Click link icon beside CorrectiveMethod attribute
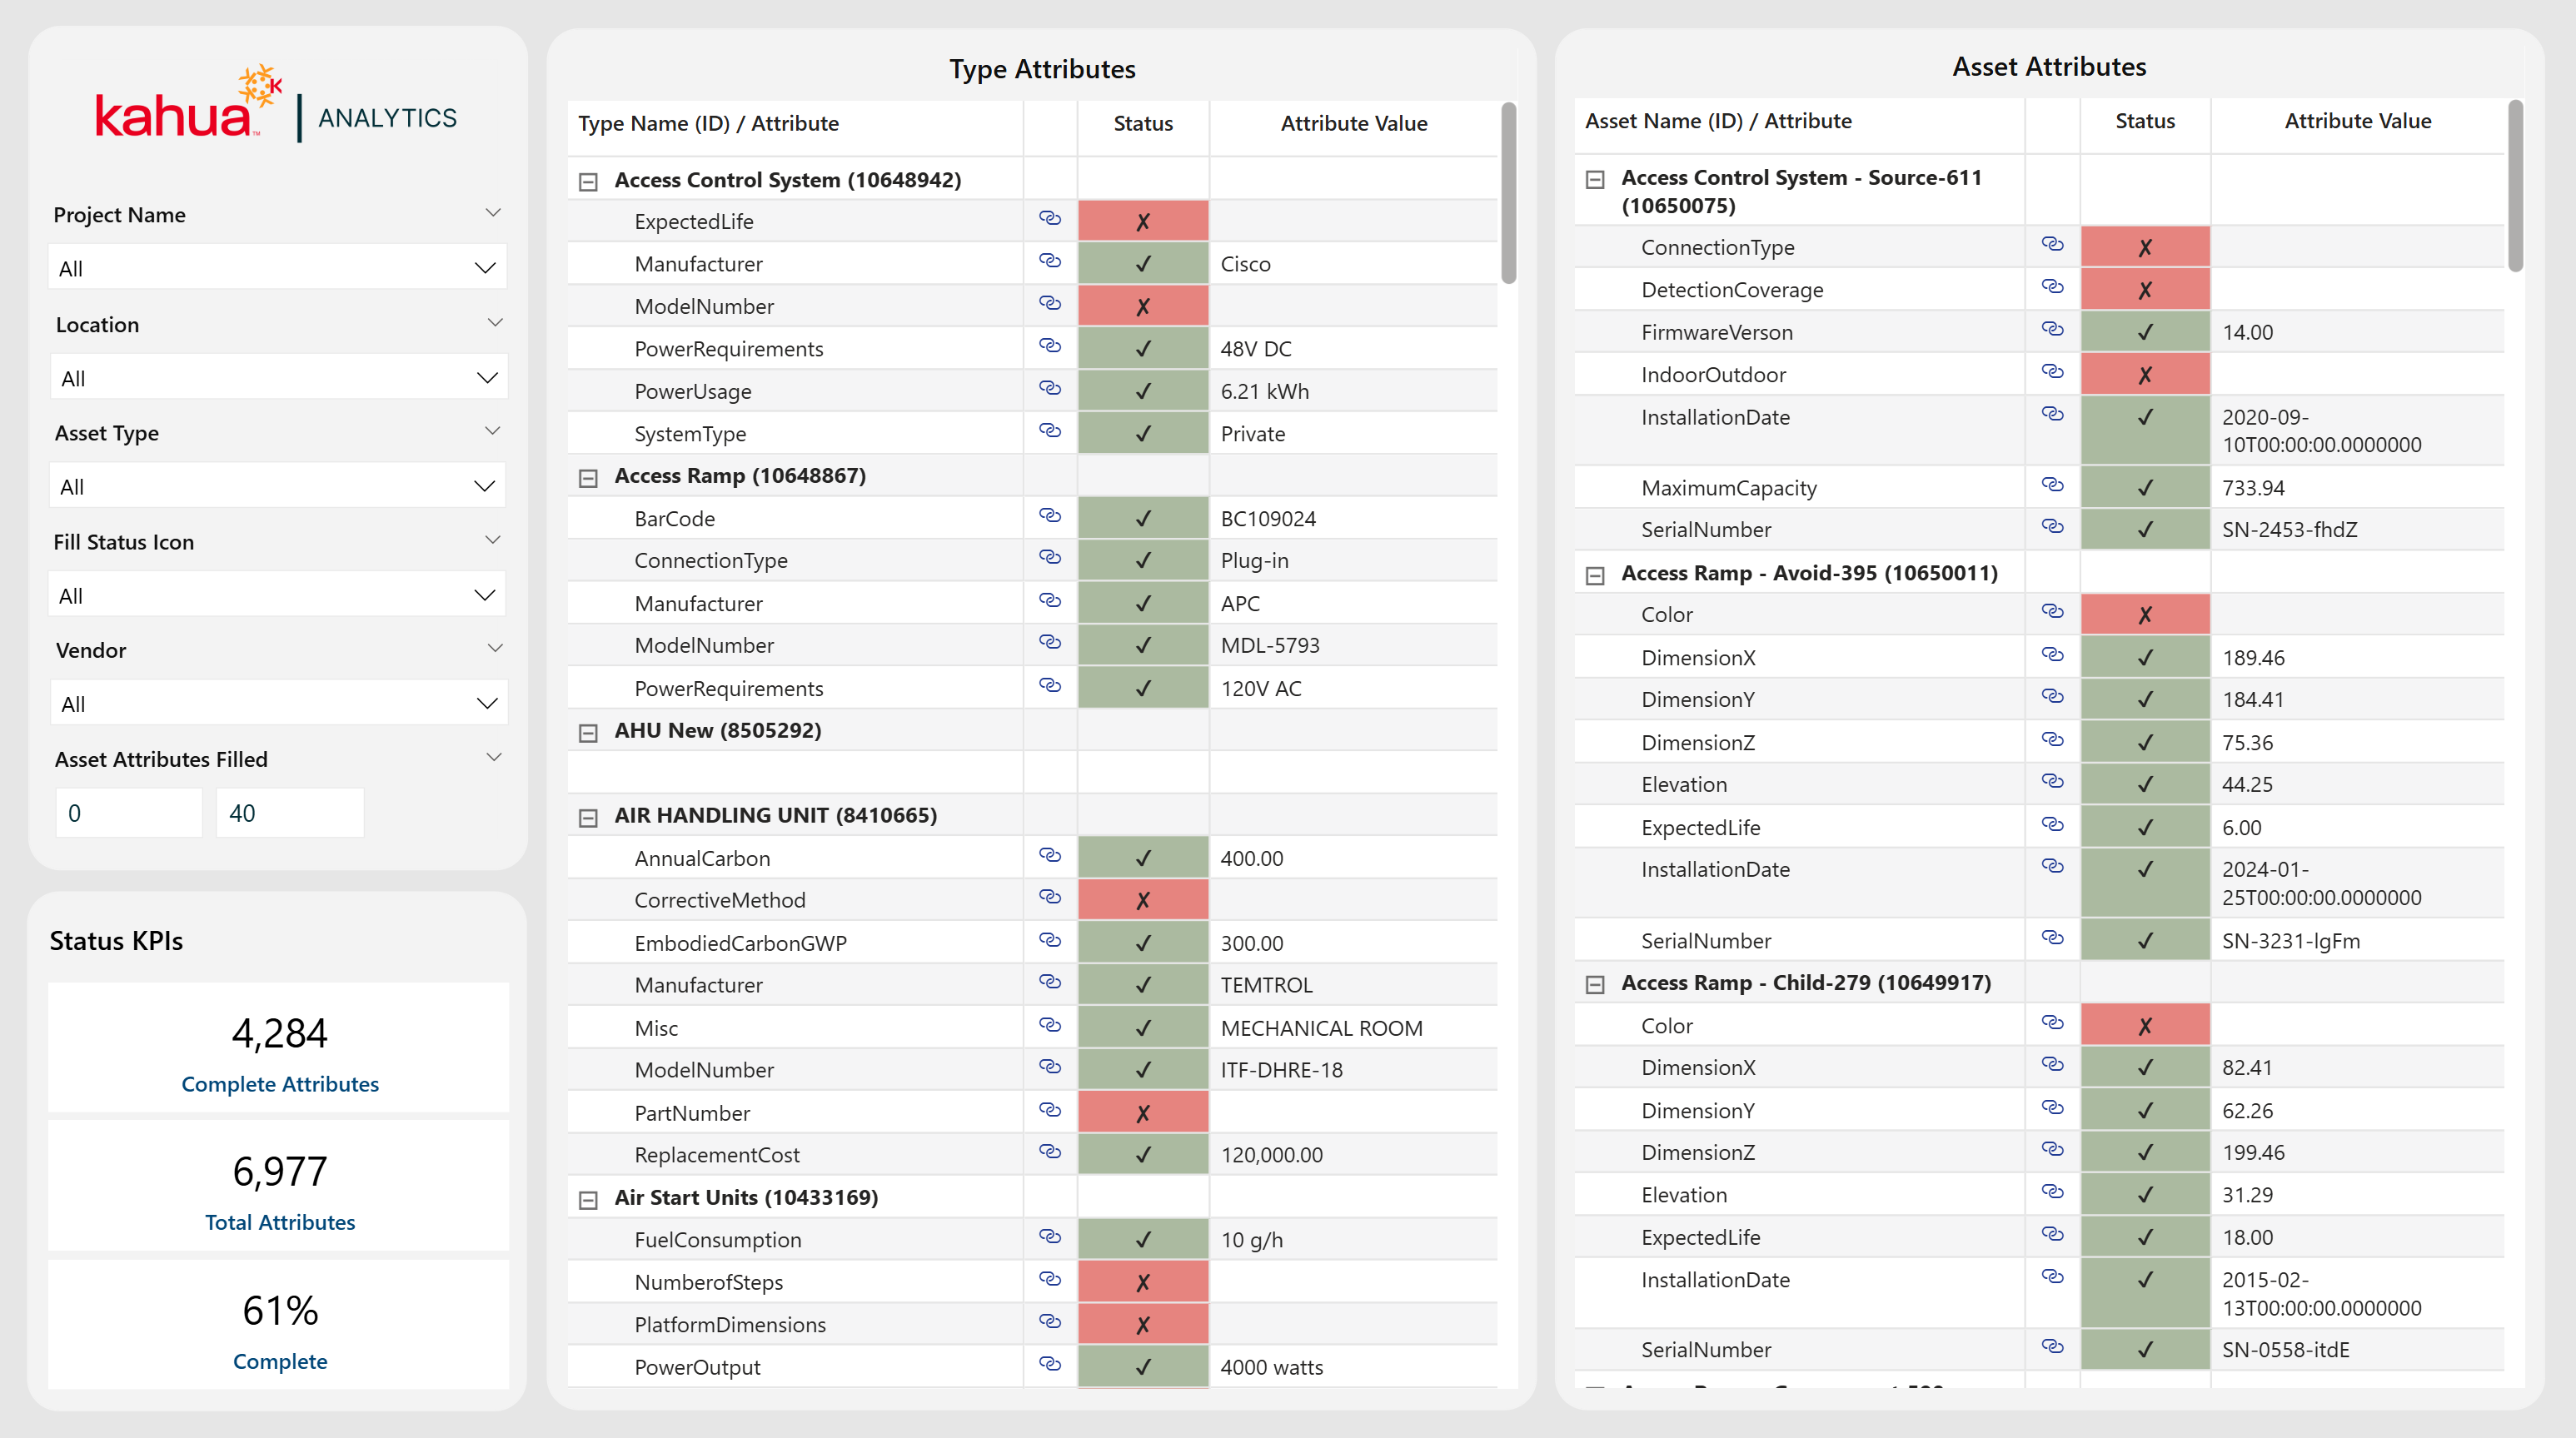Viewport: 2576px width, 1438px height. point(1049,897)
